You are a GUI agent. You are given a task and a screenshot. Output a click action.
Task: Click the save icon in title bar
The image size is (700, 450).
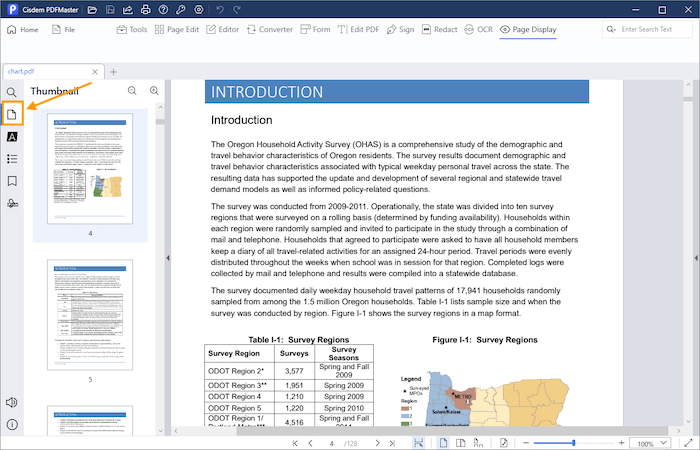[x=110, y=9]
